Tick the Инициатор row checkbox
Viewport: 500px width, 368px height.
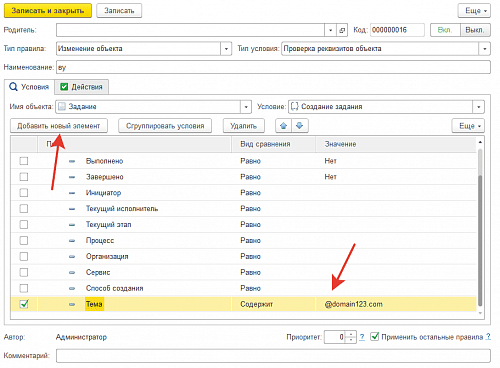(x=24, y=193)
